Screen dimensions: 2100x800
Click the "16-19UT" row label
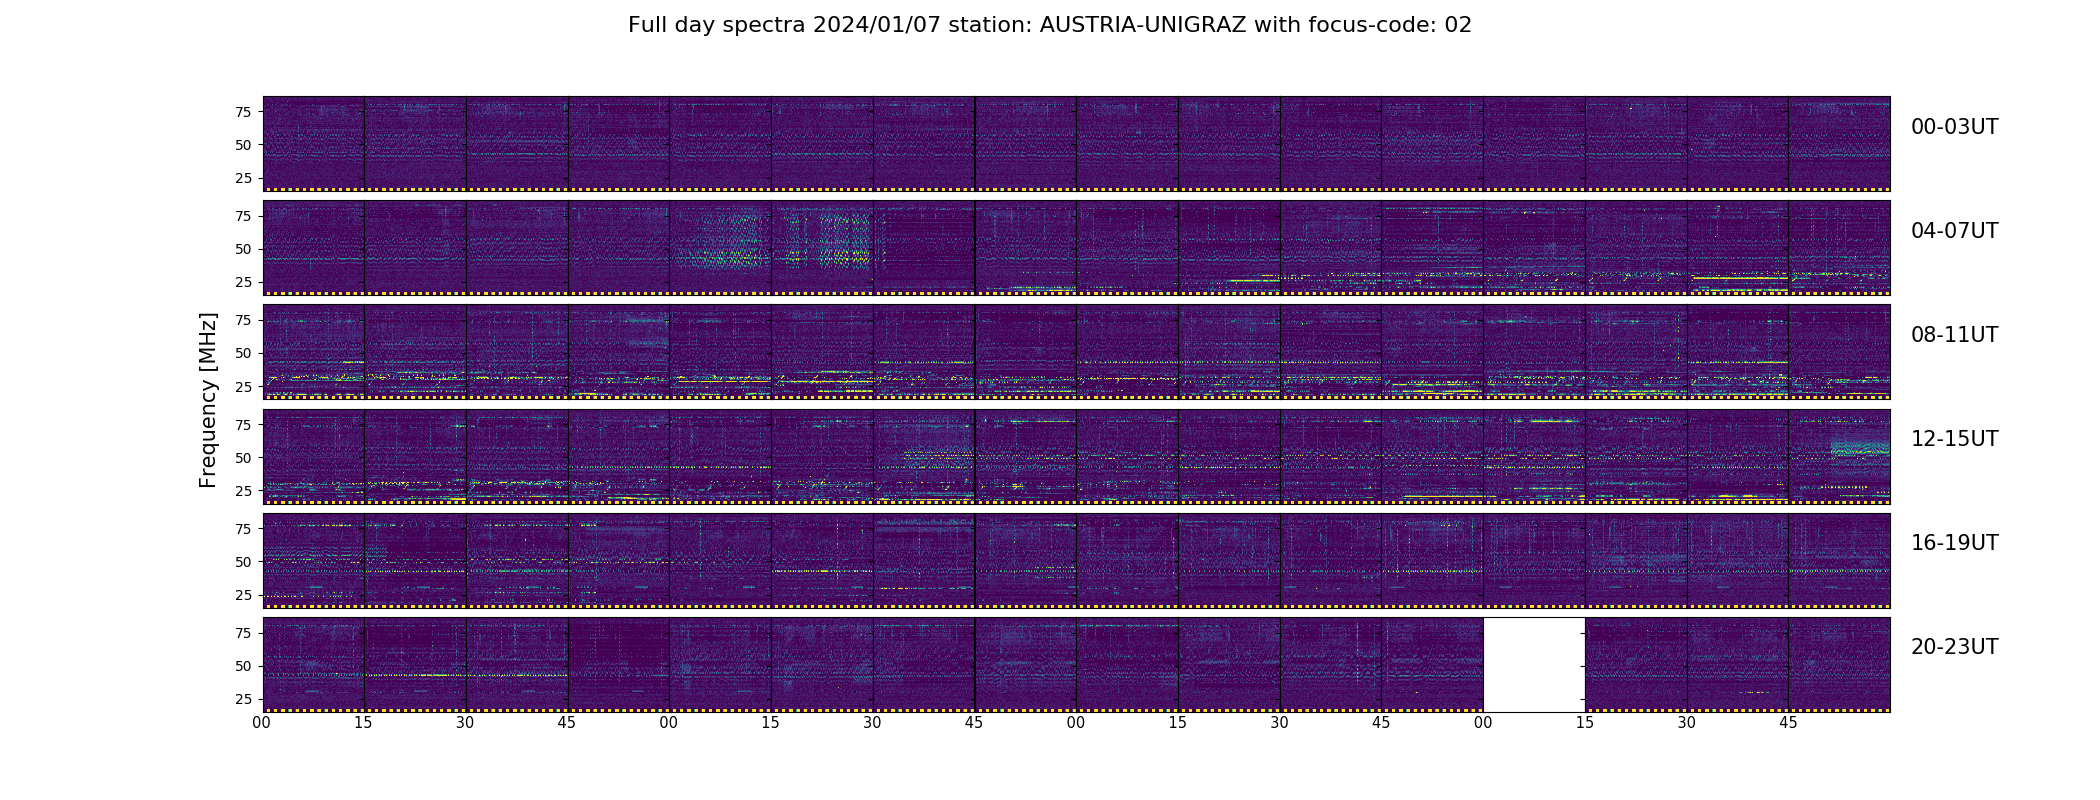tap(1954, 543)
